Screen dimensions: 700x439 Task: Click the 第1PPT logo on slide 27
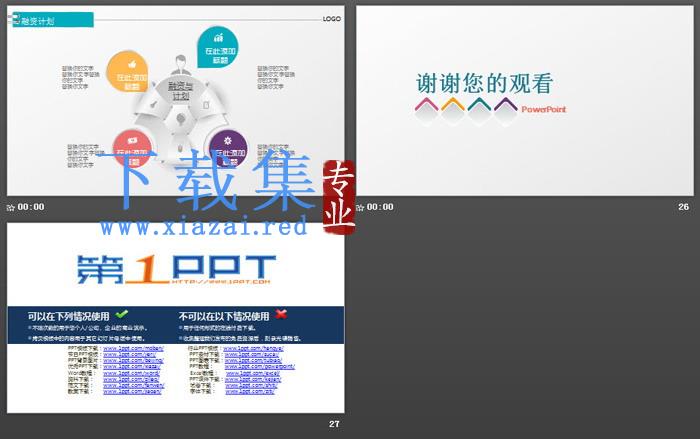[x=176, y=269]
